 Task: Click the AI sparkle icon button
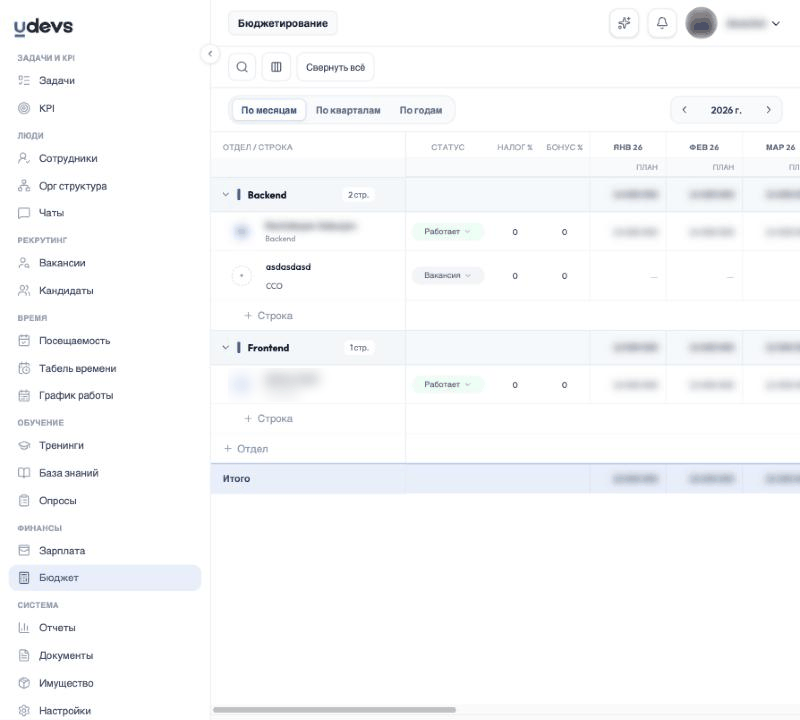[624, 23]
